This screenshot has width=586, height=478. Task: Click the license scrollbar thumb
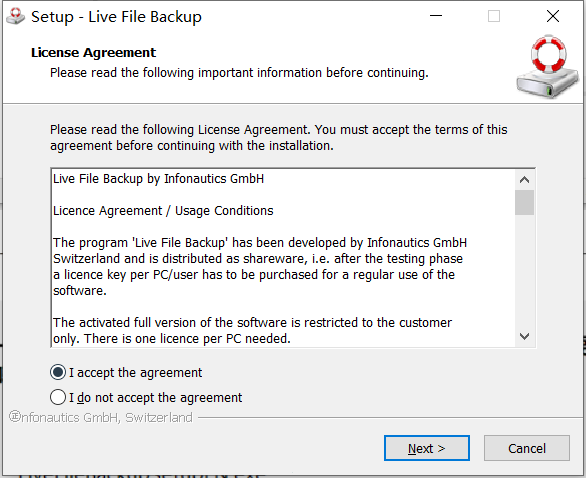pos(524,203)
